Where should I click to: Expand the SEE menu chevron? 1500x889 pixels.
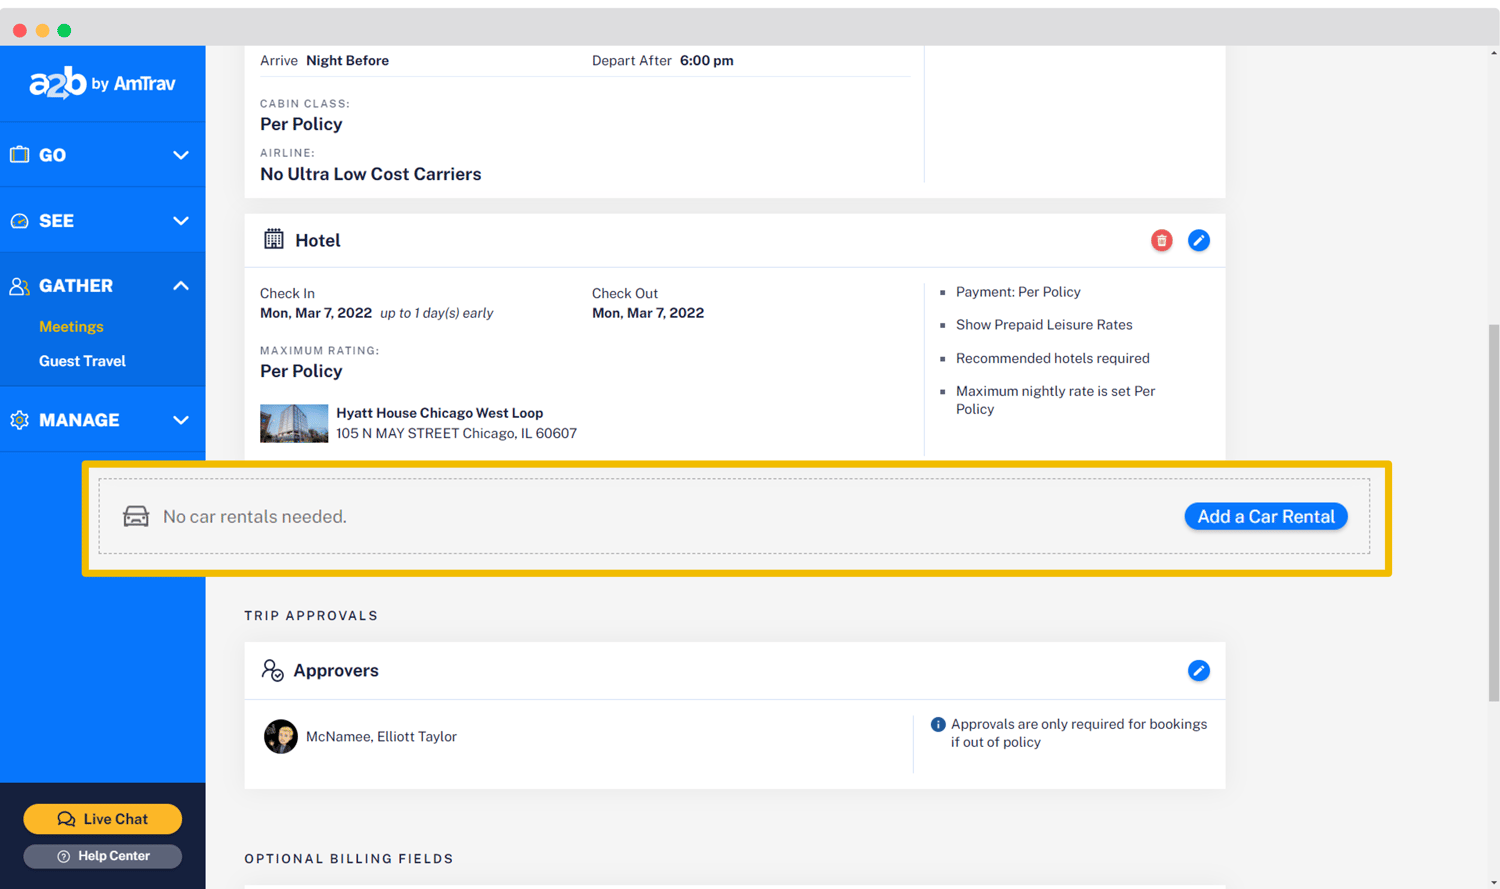tap(181, 221)
